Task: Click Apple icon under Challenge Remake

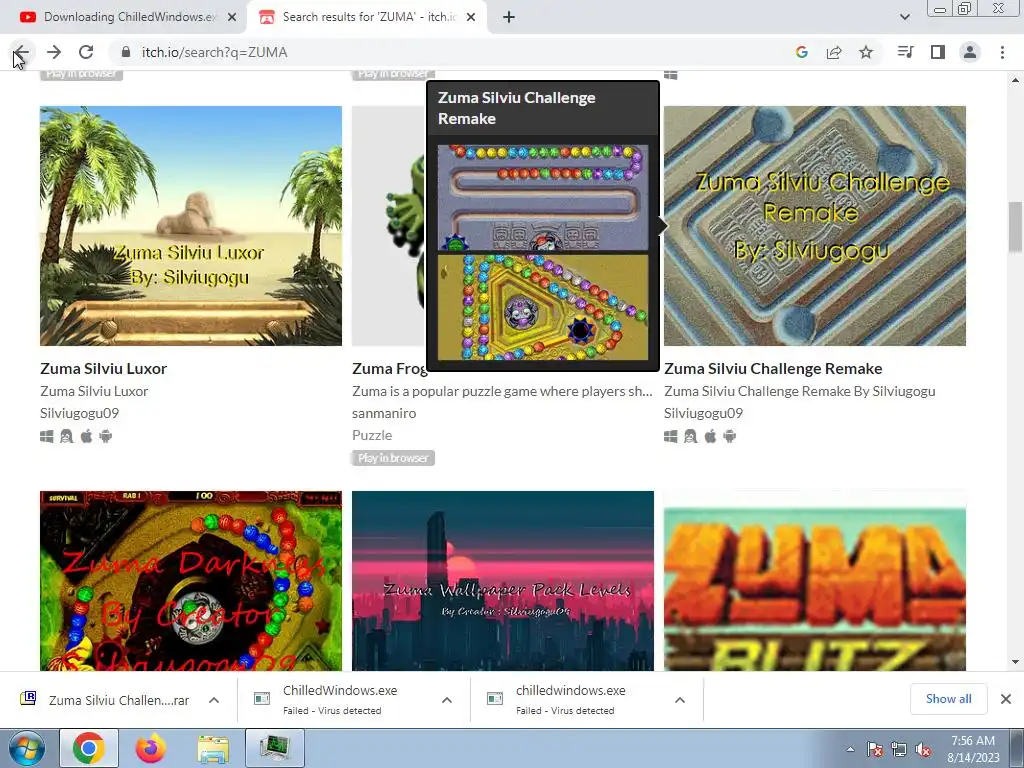Action: click(x=711, y=436)
